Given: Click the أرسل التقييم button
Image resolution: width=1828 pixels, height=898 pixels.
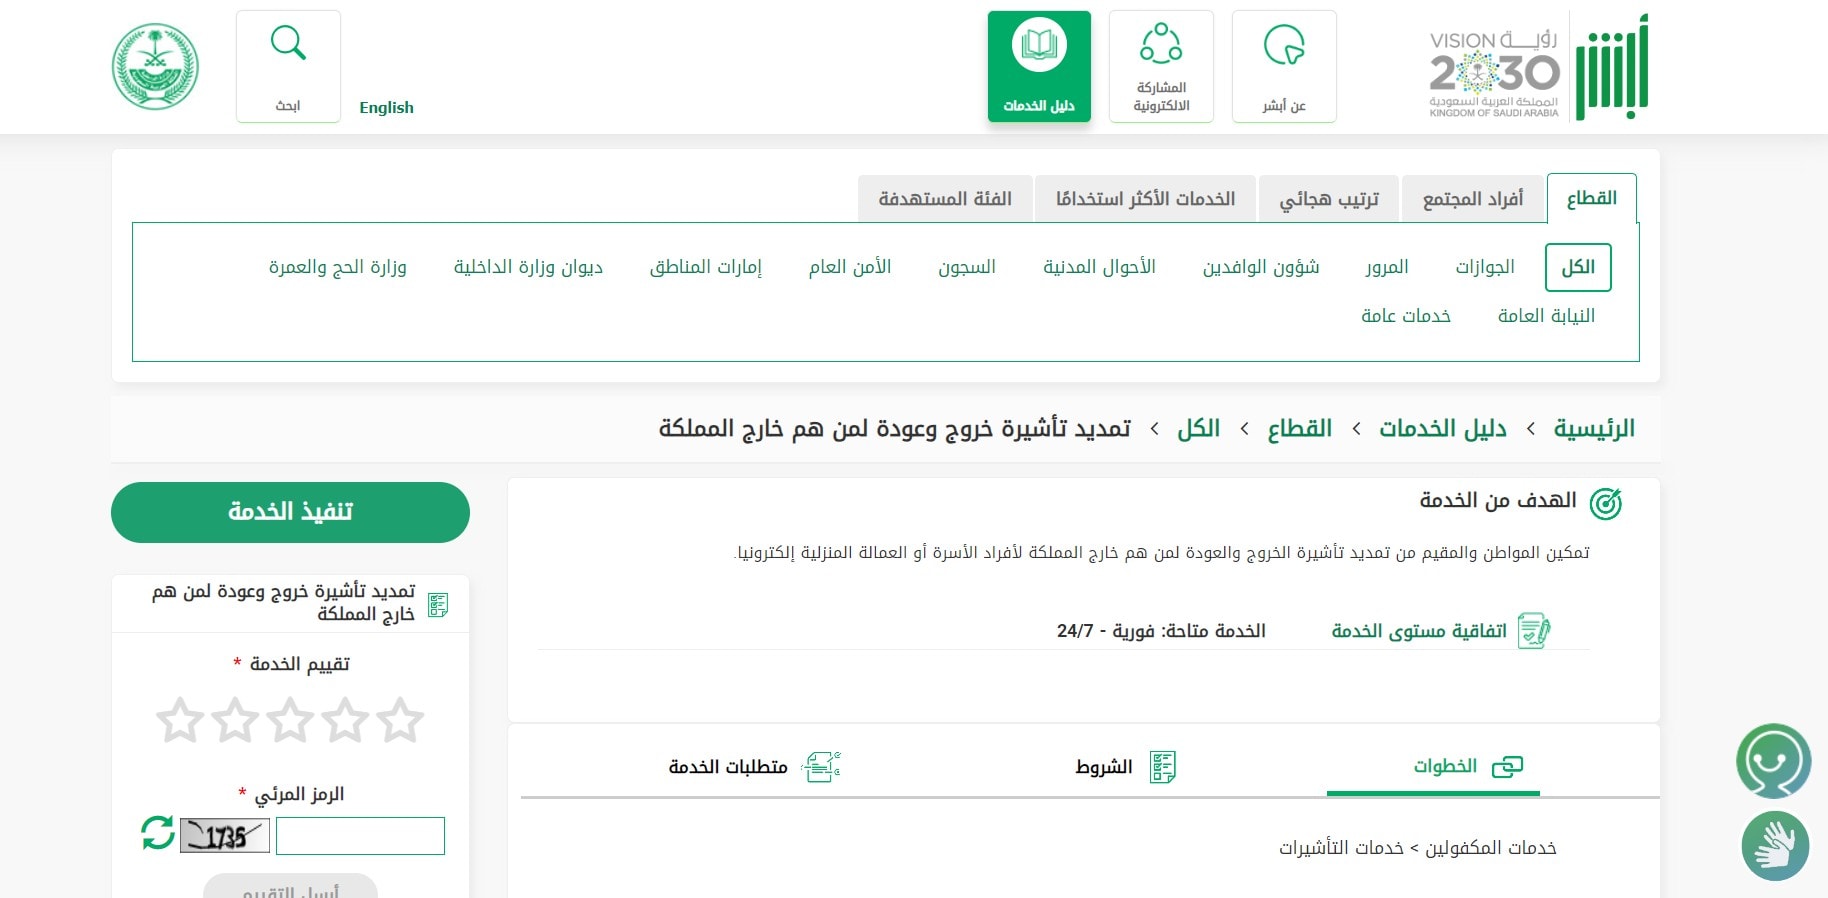Looking at the screenshot, I should point(290,887).
